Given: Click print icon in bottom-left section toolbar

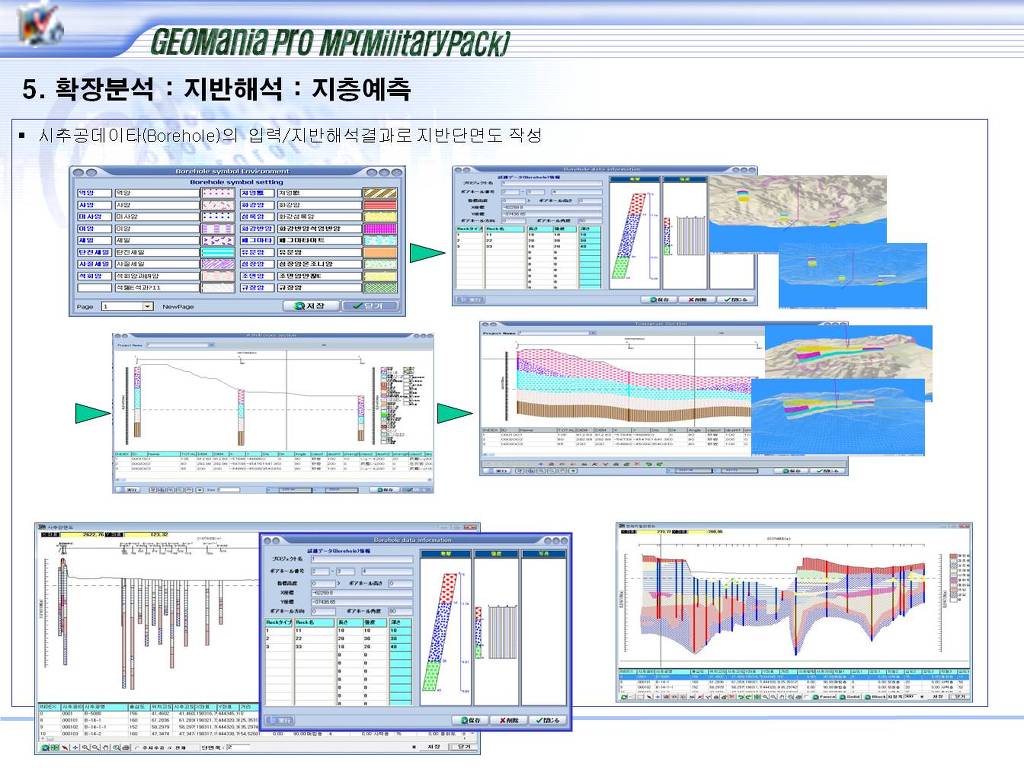Looking at the screenshot, I should pyautogui.click(x=124, y=747).
